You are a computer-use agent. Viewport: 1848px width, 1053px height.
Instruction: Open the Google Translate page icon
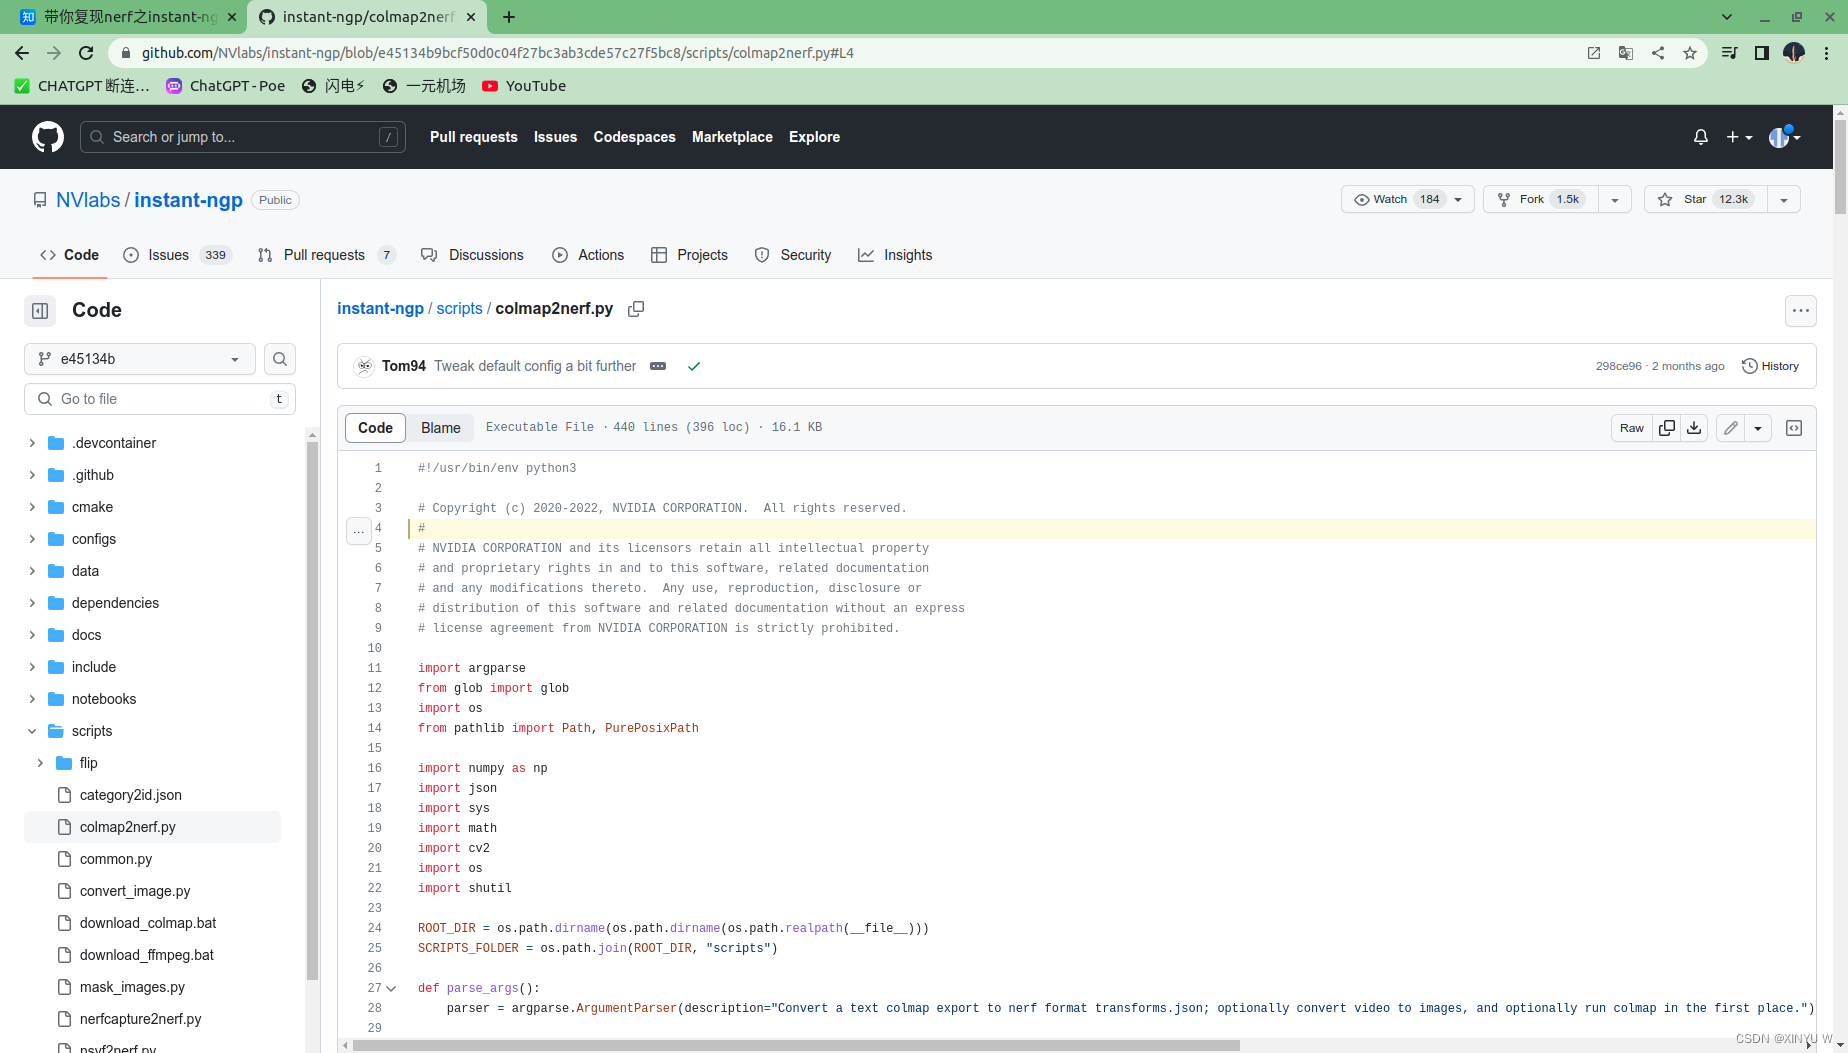click(x=1626, y=53)
